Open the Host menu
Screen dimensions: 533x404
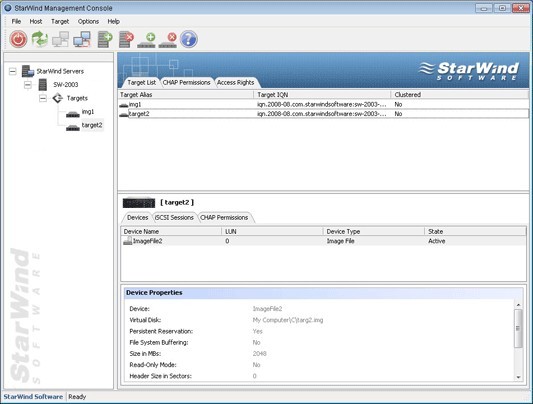(x=36, y=21)
